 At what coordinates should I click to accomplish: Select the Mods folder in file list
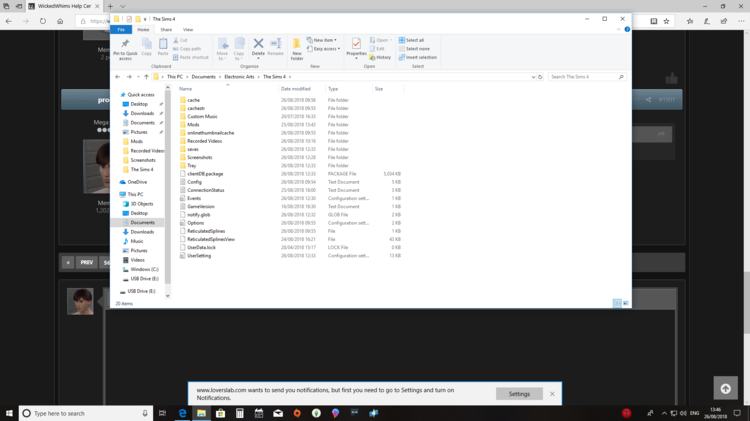pos(193,124)
